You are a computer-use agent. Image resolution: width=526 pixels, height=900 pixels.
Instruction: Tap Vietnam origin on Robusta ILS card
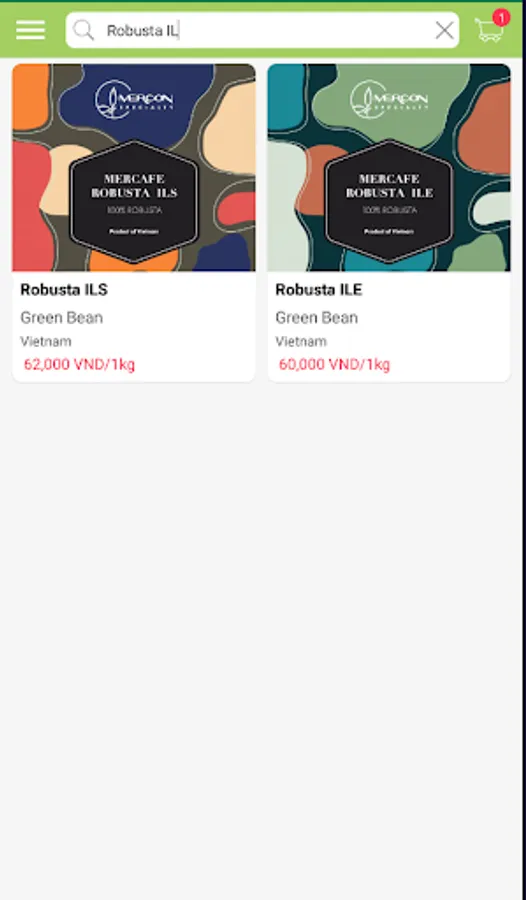pyautogui.click(x=46, y=342)
